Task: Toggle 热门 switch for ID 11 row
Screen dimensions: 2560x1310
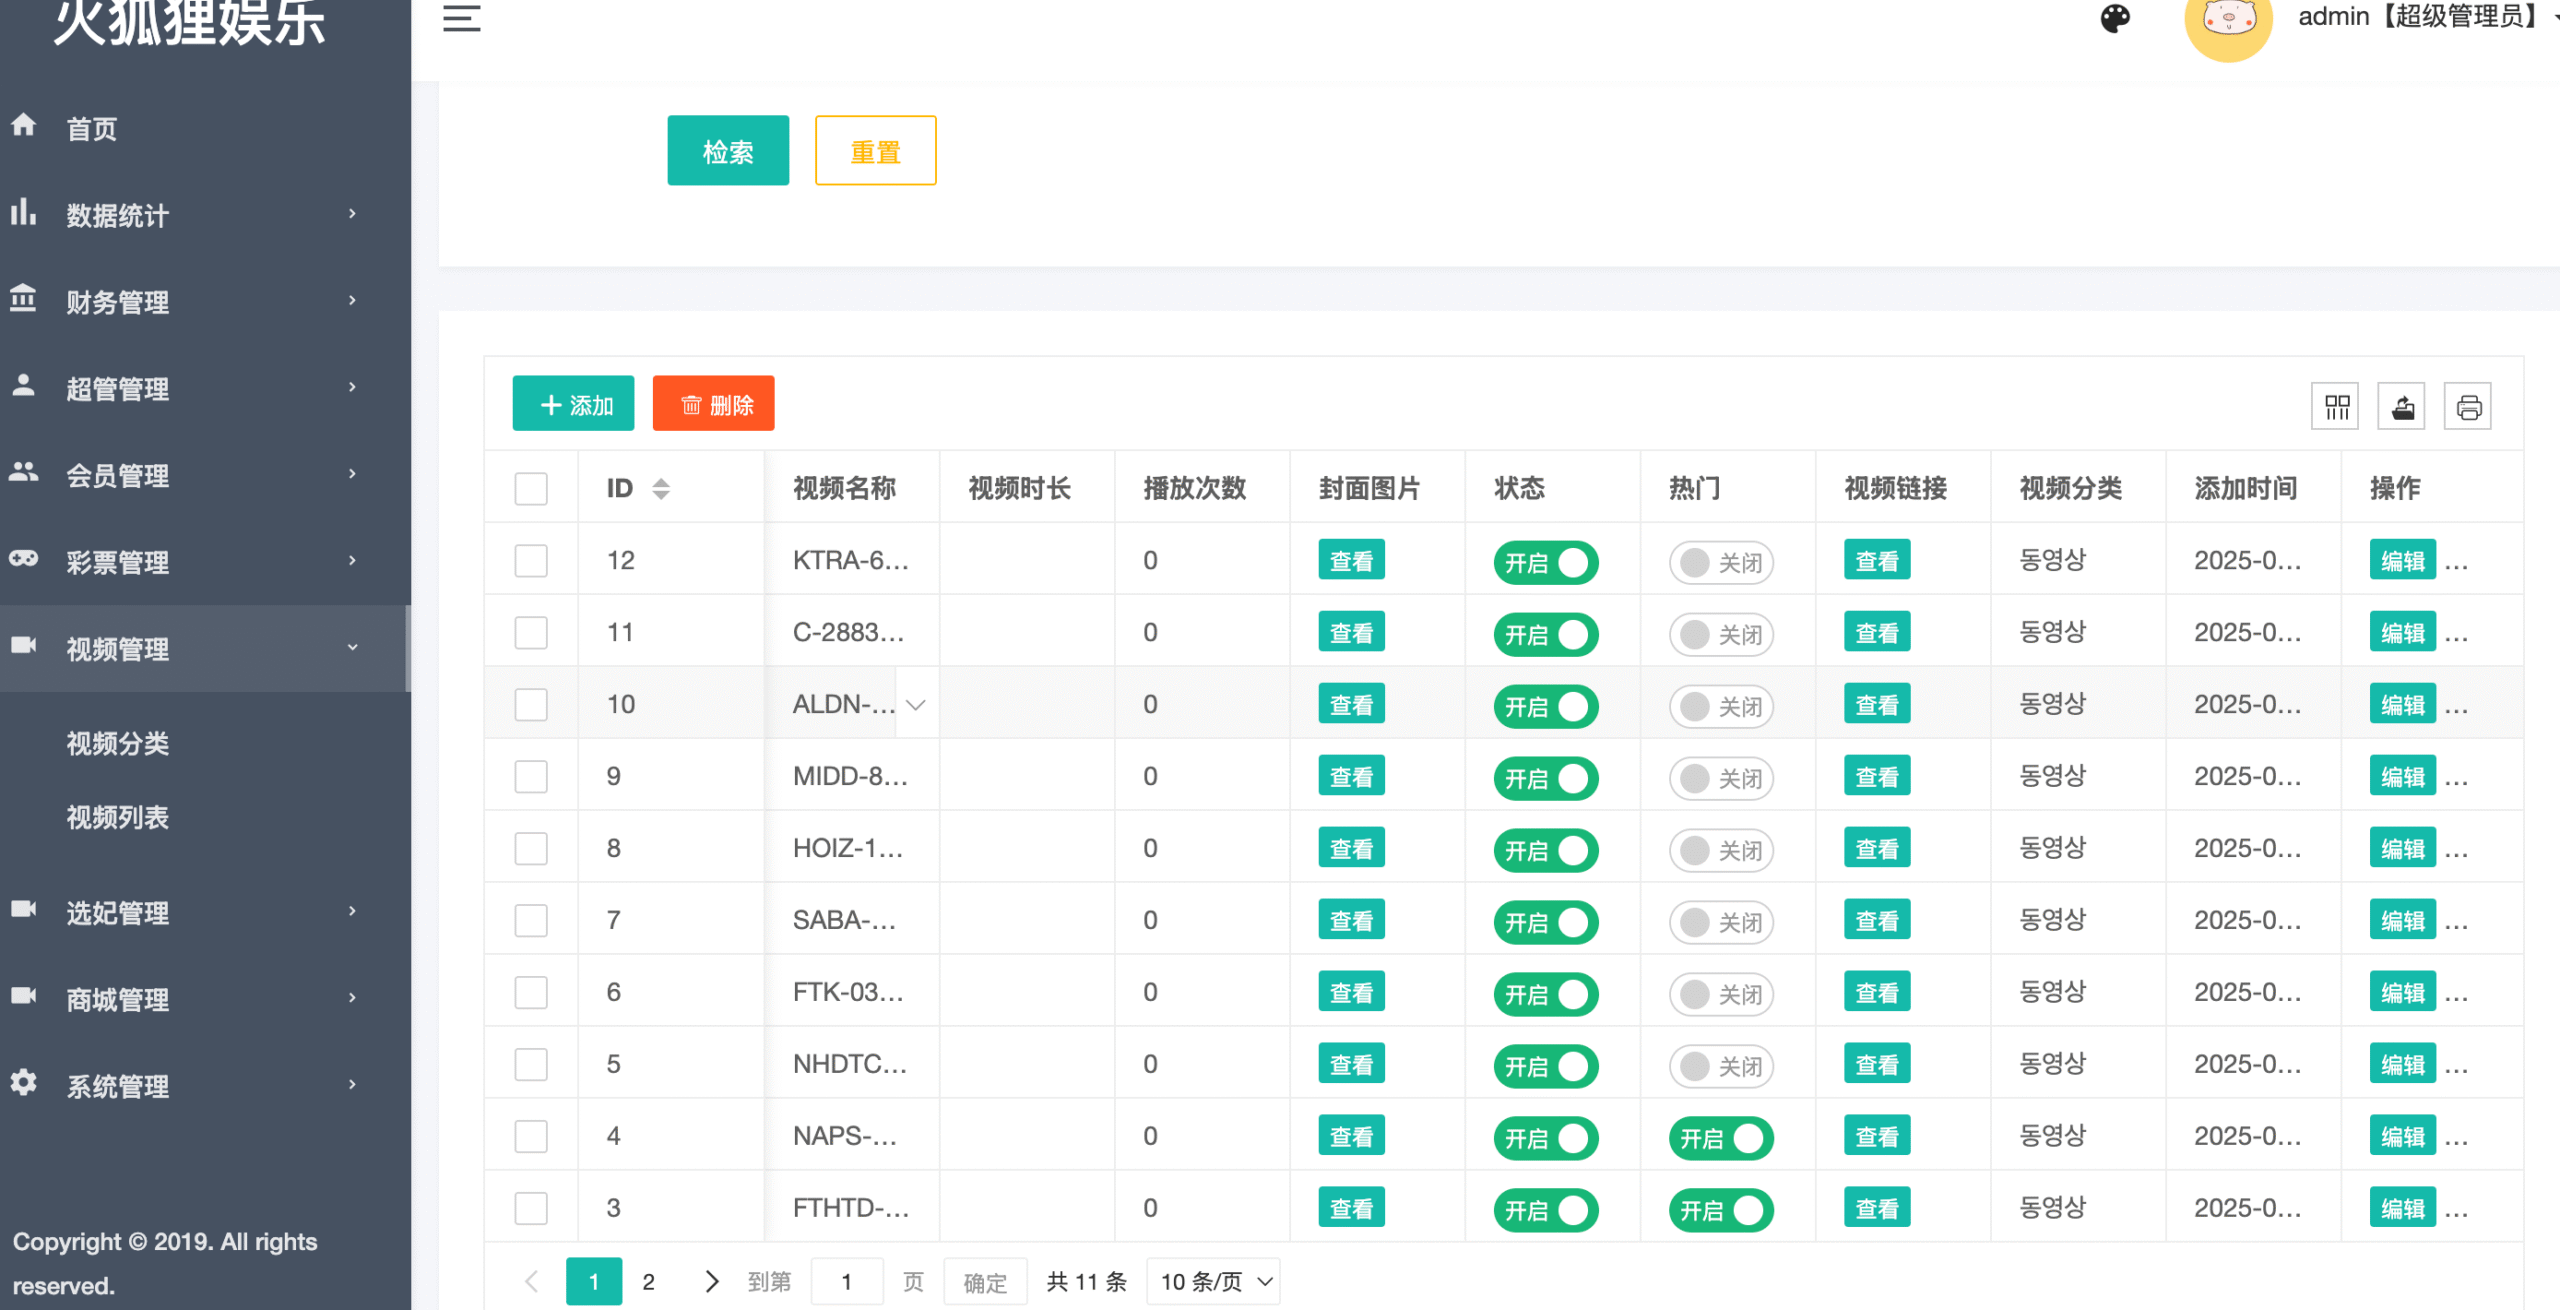Action: click(x=1721, y=634)
